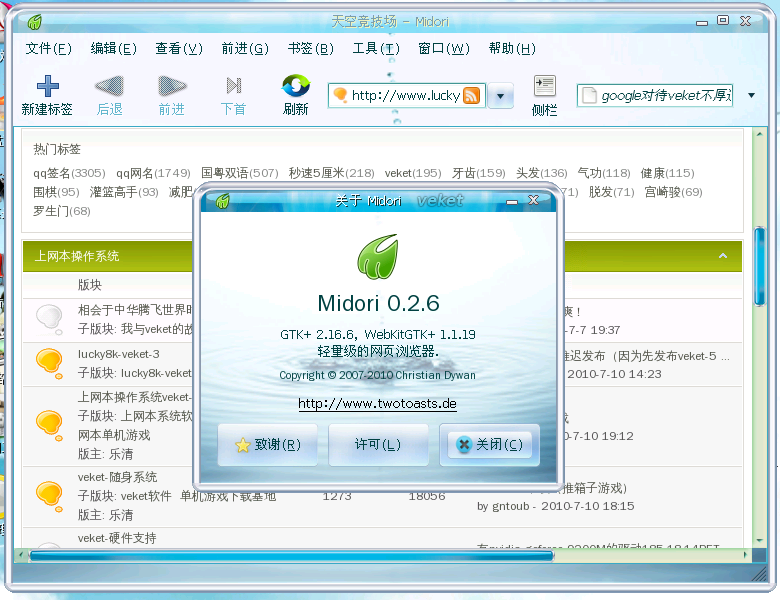Viewport: 780px width, 600px height.
Task: Click the 下首 next-page icon
Action: click(234, 86)
